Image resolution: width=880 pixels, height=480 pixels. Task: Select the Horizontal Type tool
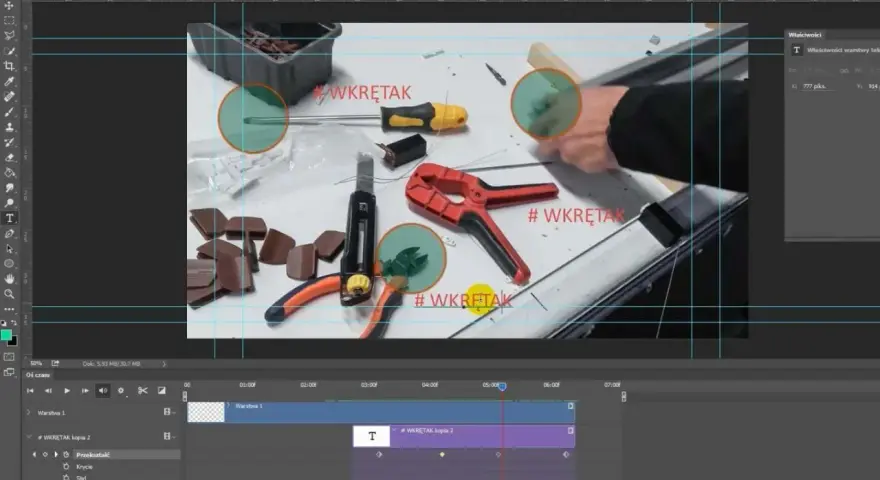pos(9,218)
